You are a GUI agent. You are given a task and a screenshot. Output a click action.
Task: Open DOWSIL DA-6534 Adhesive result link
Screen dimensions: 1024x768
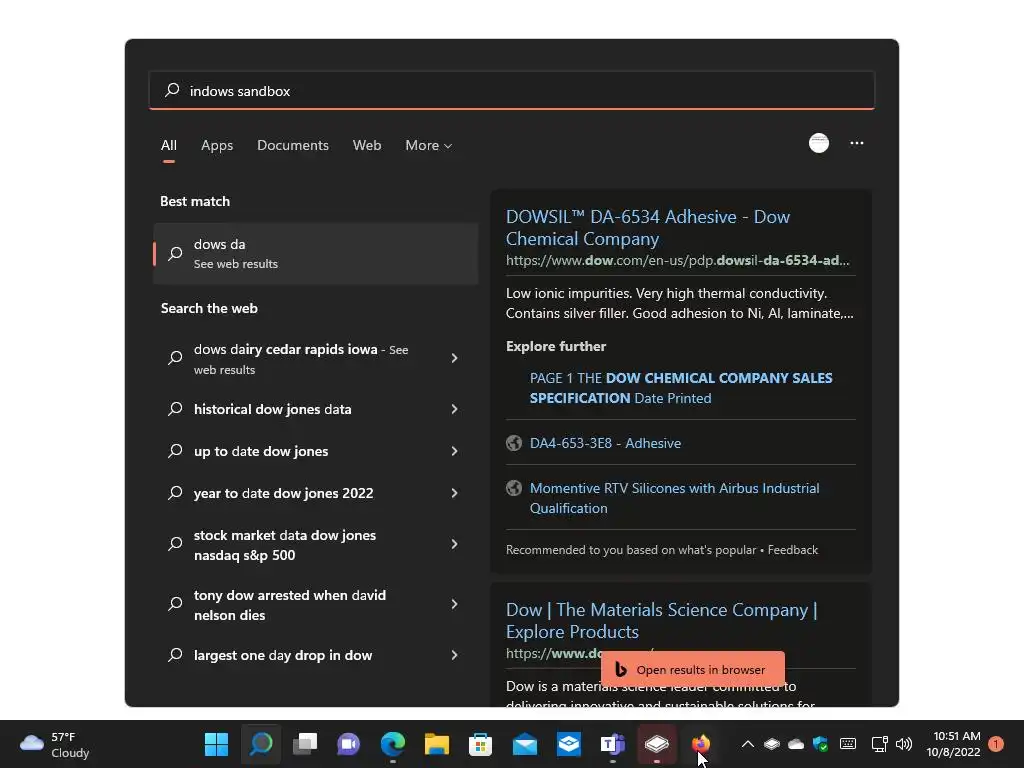[648, 227]
